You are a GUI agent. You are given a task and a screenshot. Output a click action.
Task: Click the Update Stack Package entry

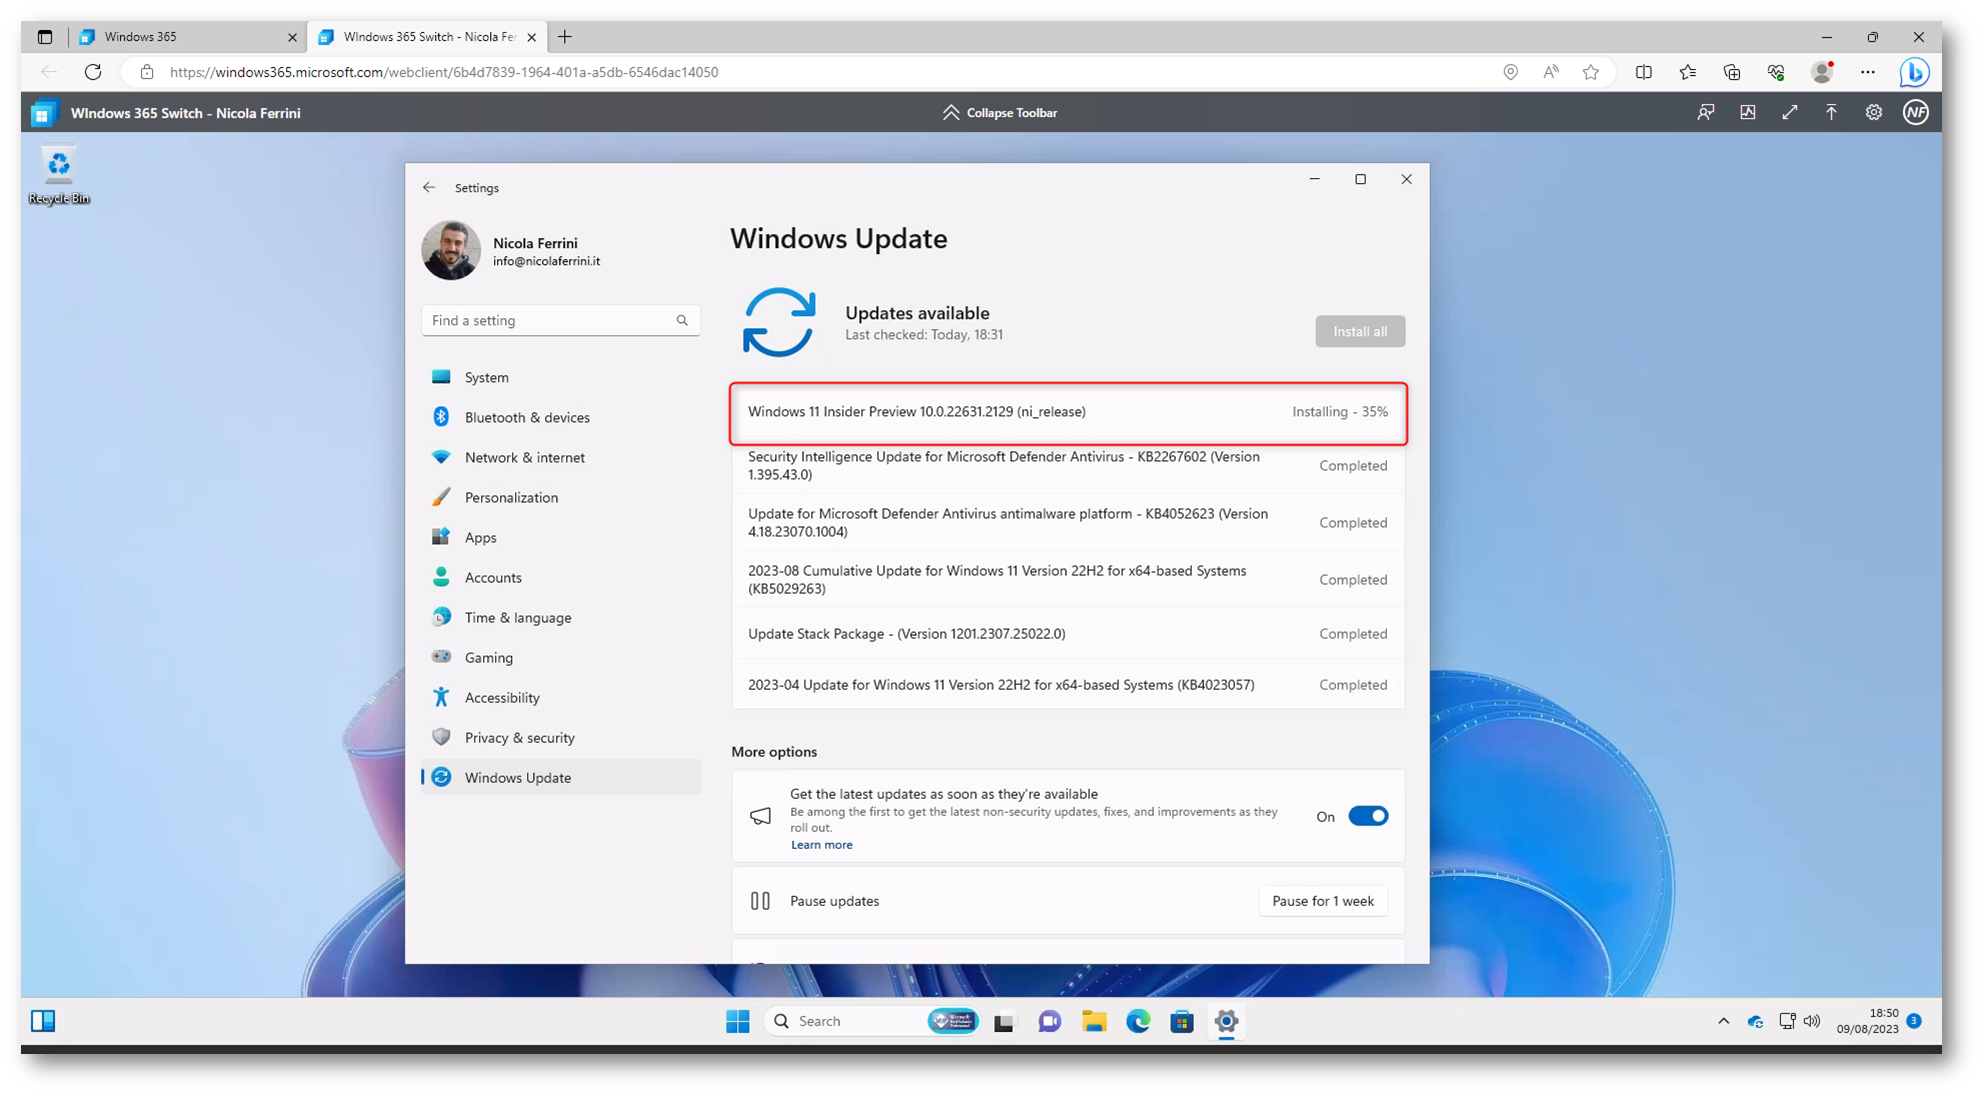coord(1068,634)
